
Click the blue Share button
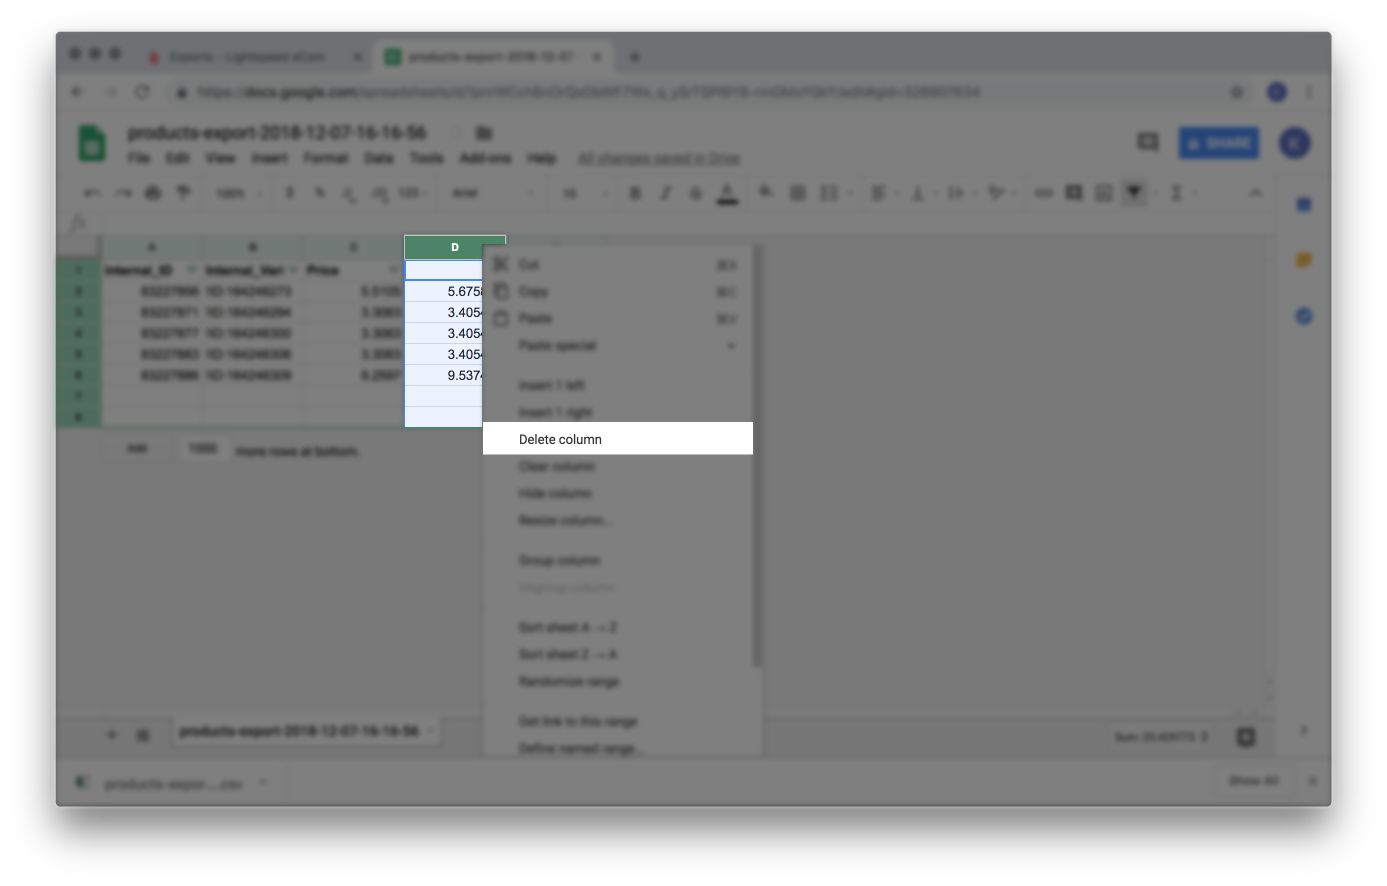[x=1218, y=143]
